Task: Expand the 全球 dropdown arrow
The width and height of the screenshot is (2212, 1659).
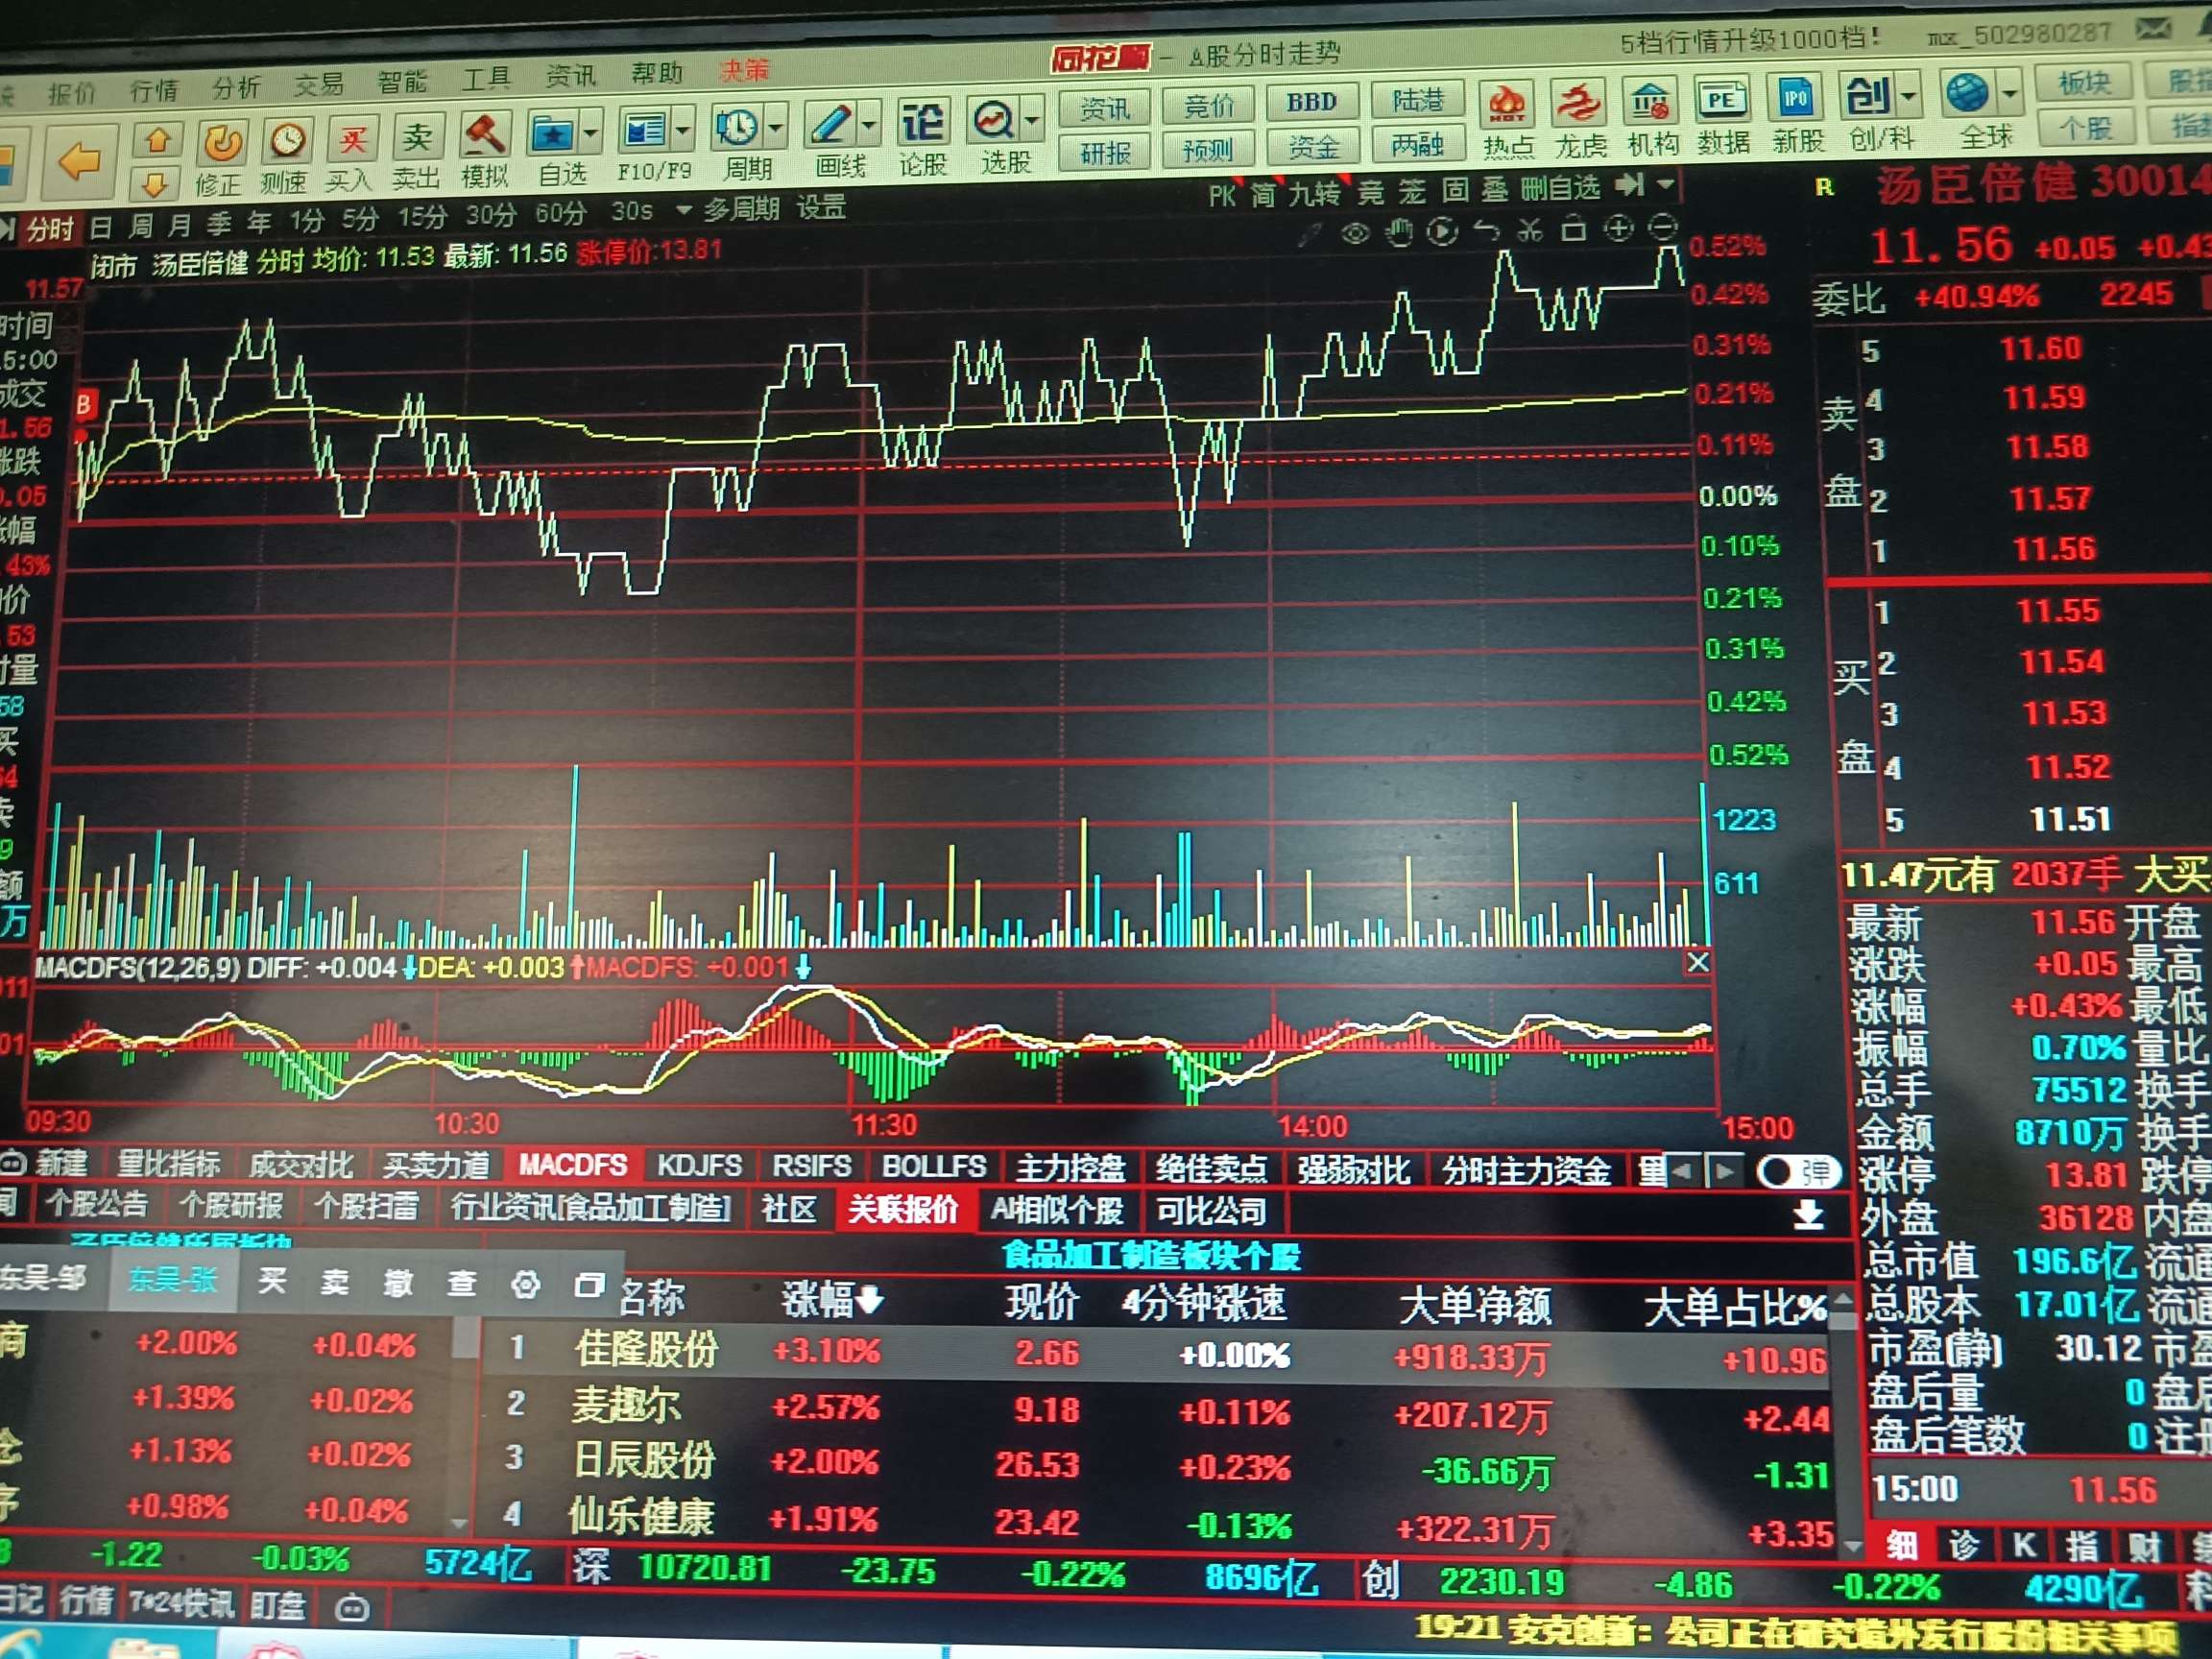Action: coord(2008,93)
